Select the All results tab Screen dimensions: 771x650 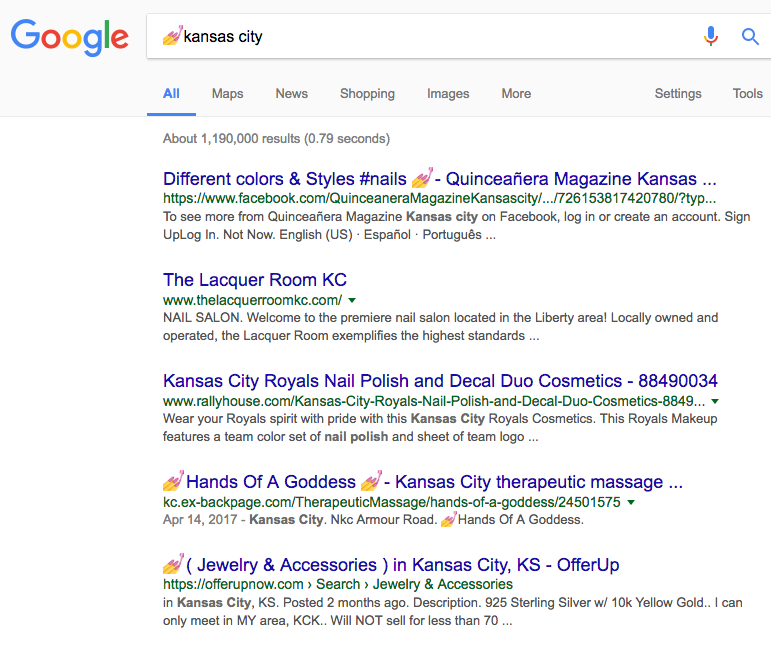point(171,93)
